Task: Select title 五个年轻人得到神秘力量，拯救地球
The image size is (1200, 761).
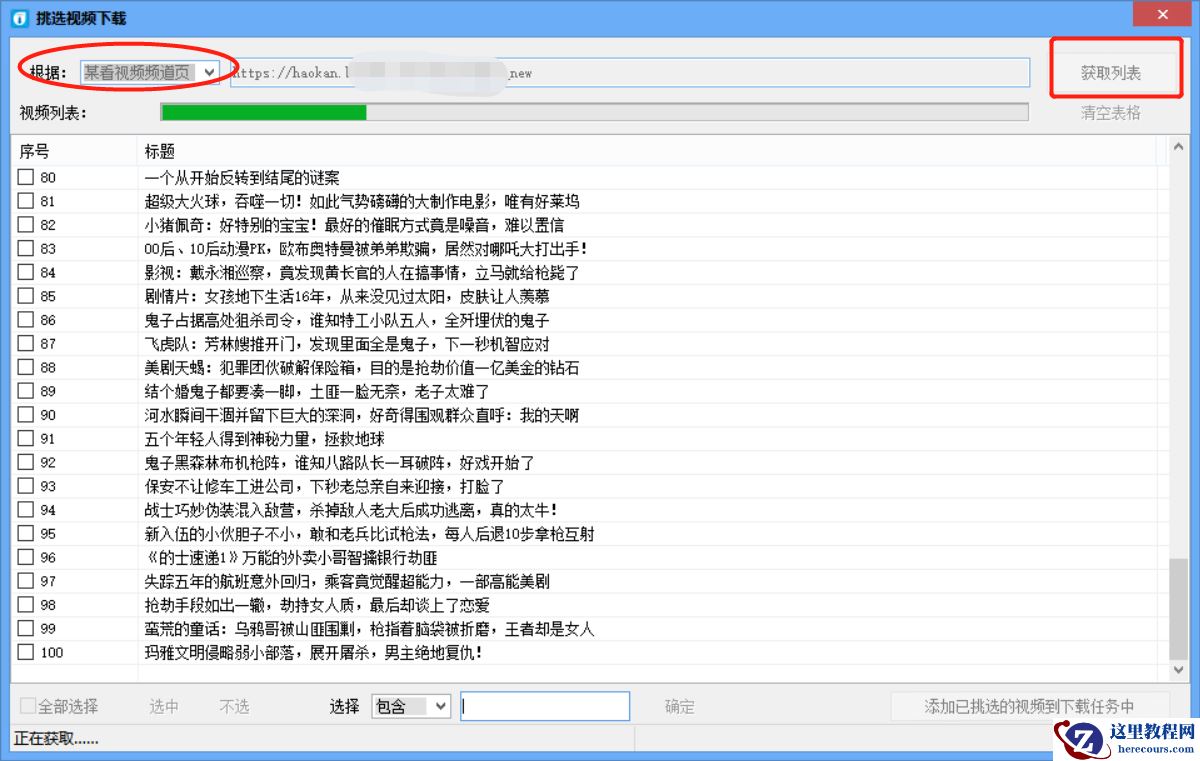Action: [264, 439]
